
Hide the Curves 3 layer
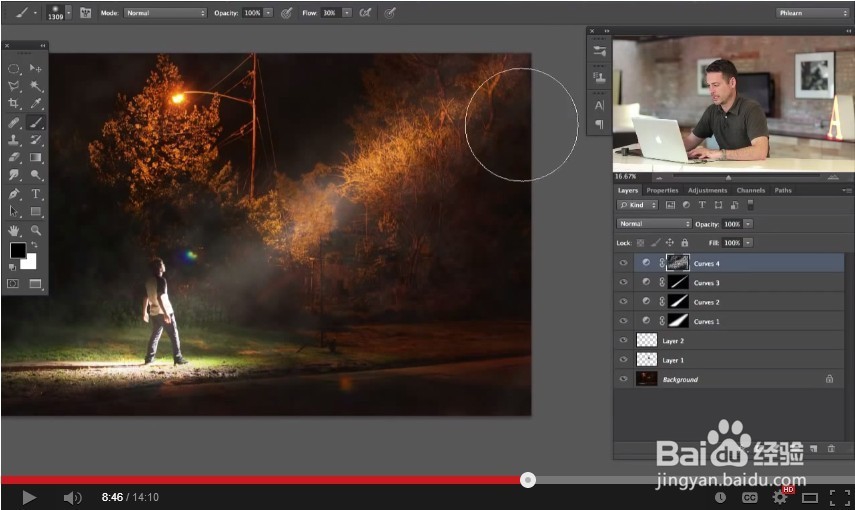click(x=623, y=283)
